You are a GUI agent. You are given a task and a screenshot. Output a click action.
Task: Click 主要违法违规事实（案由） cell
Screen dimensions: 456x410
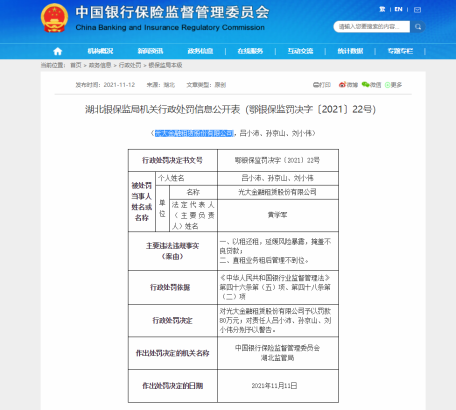[x=173, y=251]
